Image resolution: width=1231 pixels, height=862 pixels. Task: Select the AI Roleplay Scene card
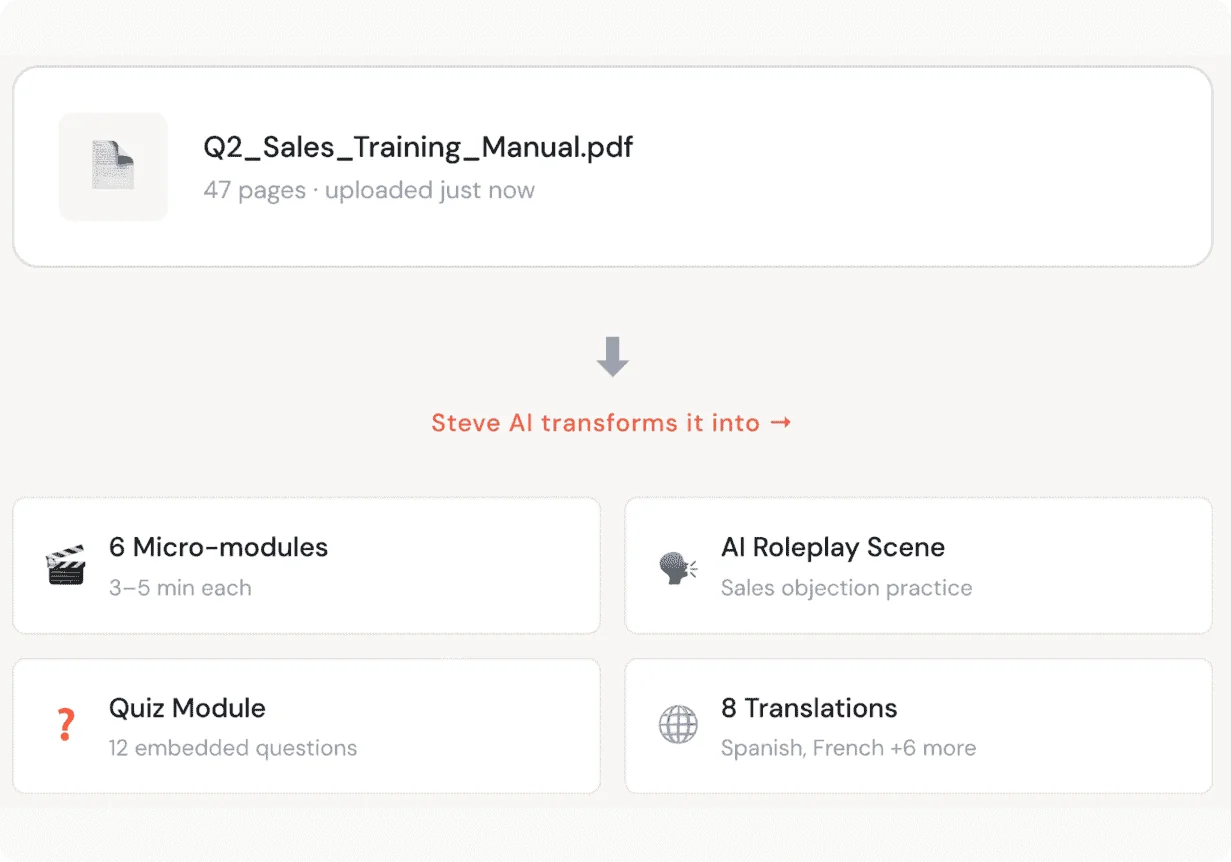(x=919, y=566)
